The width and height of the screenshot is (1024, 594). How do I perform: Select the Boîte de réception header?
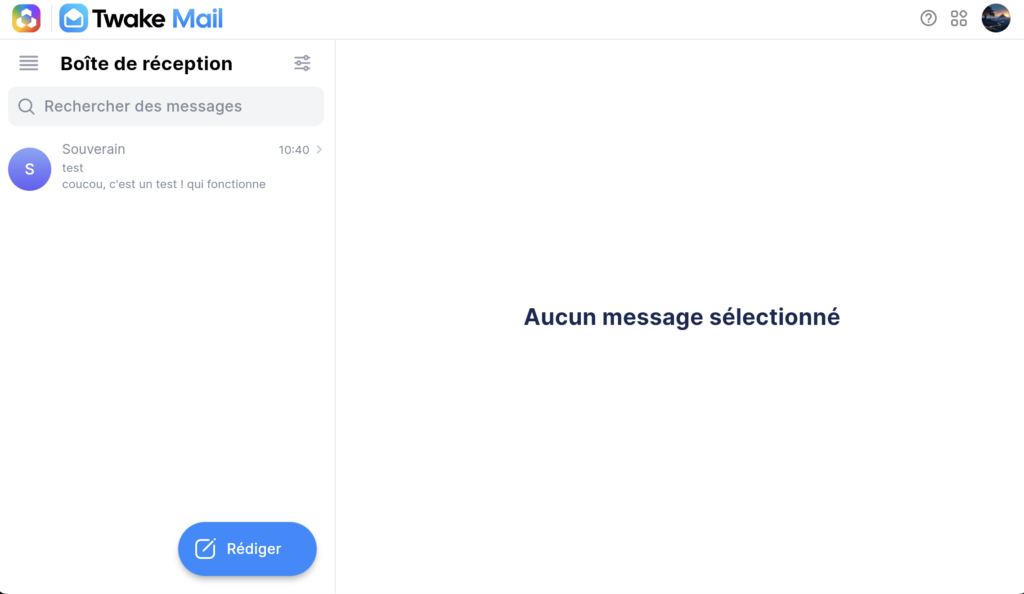(x=147, y=62)
